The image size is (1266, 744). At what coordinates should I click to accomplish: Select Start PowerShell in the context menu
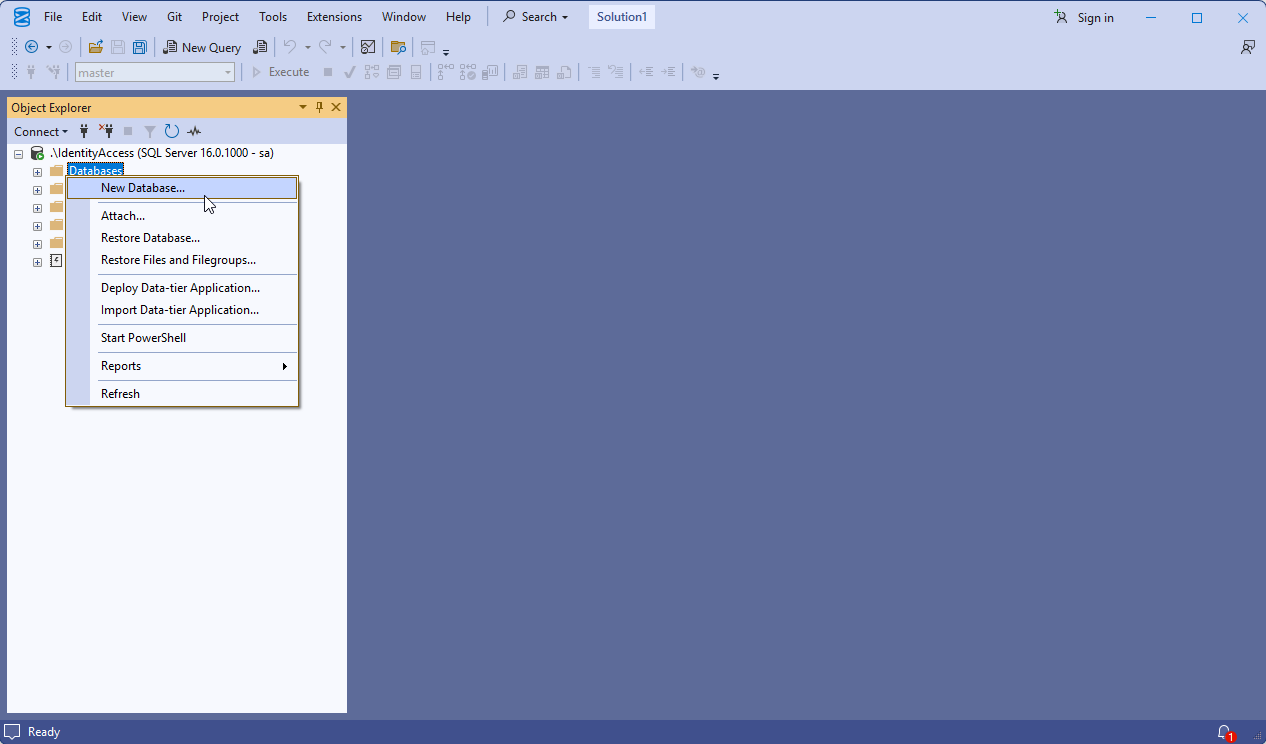tap(182, 338)
